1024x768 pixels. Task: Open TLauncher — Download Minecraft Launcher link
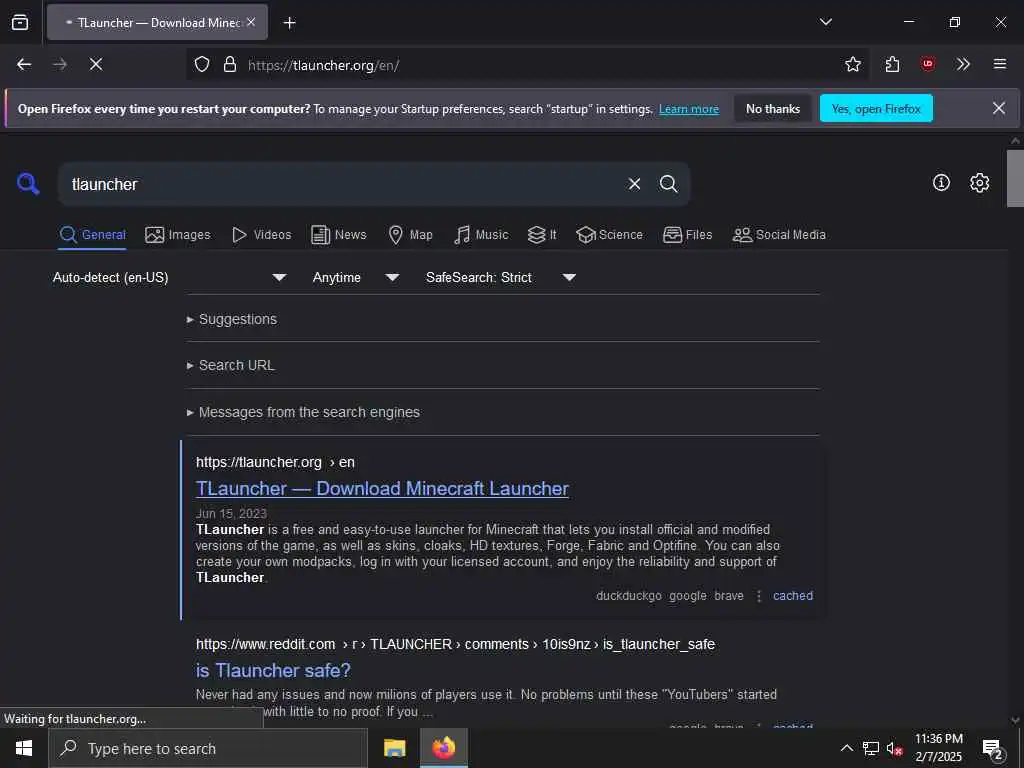tap(382, 488)
